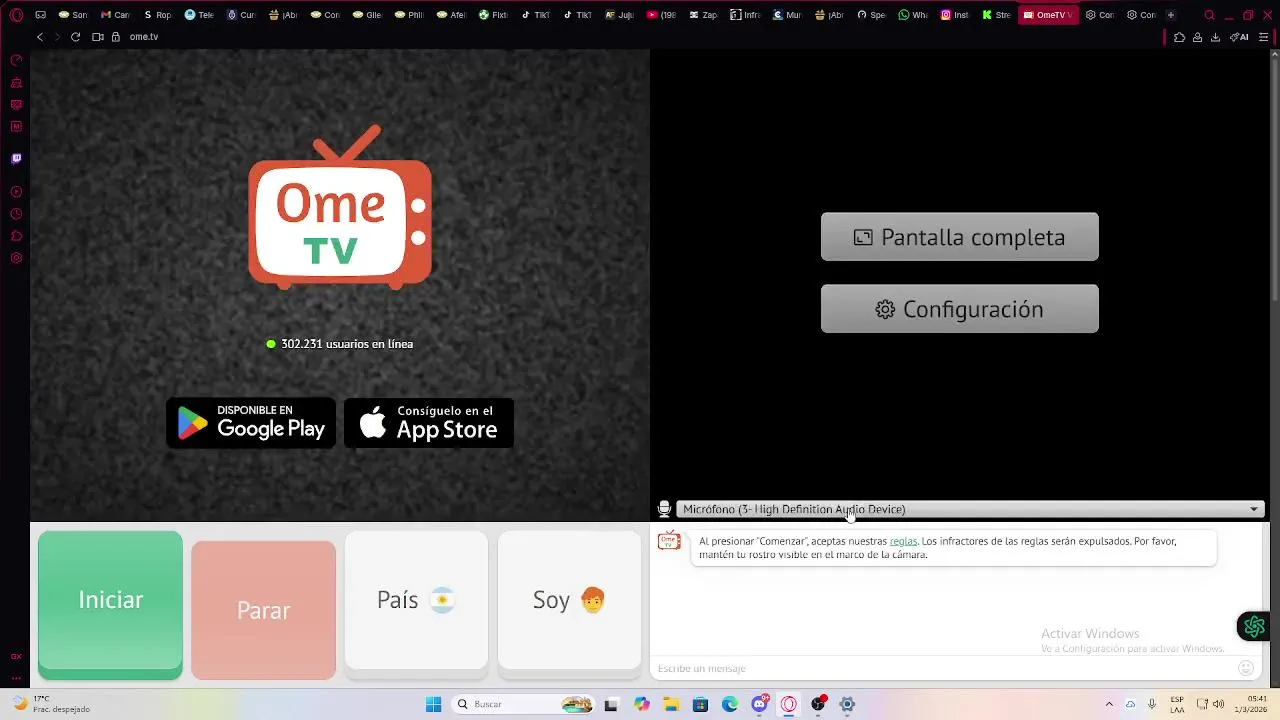Open the Microsoft Store taskbar icon
Image resolution: width=1280 pixels, height=720 pixels.
(x=701, y=705)
